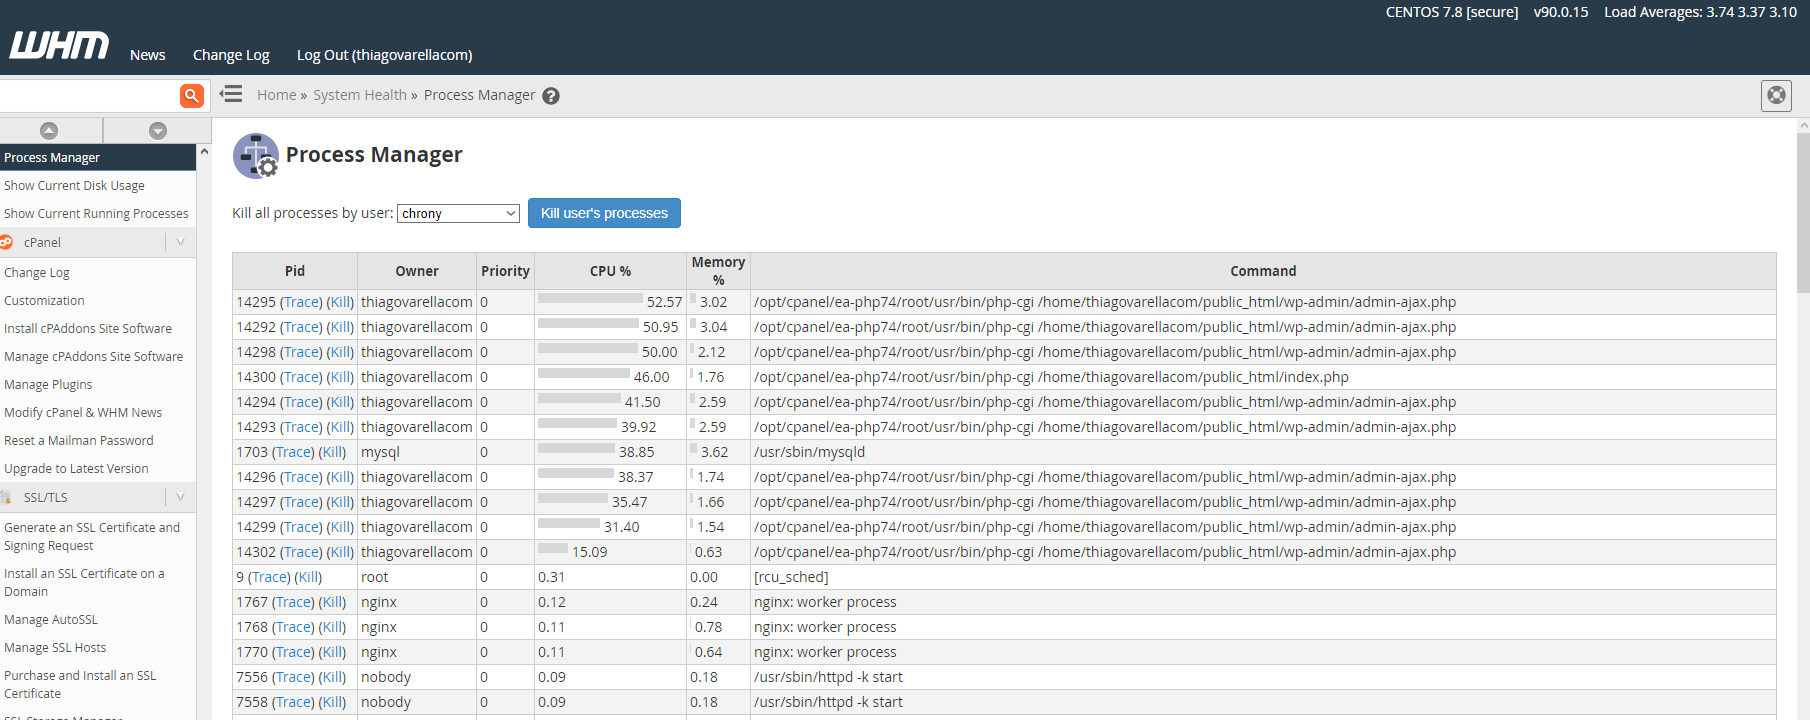1810x720 pixels.
Task: Click the Process Manager page icon
Action: [256, 156]
